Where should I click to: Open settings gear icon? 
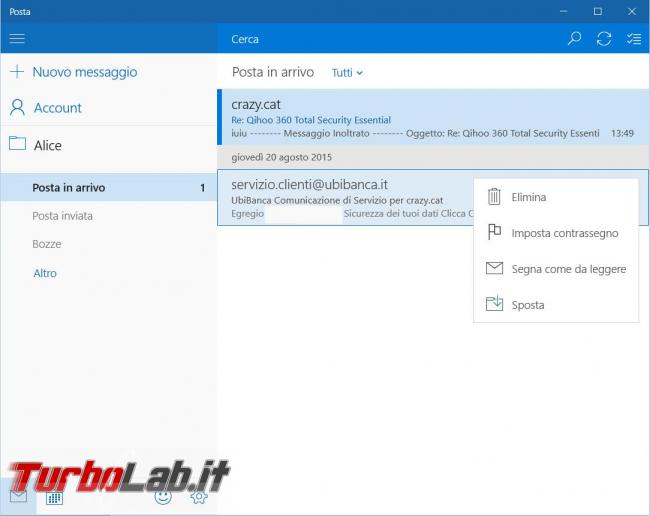tap(199, 497)
